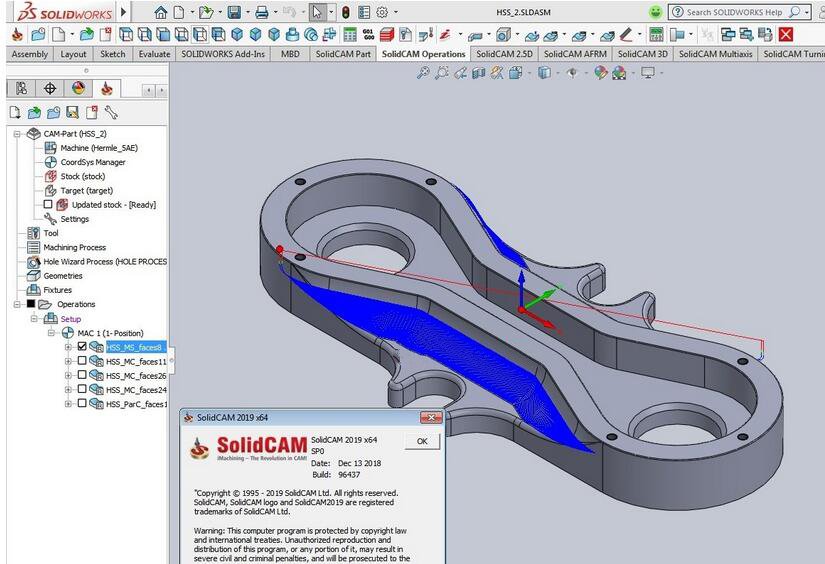This screenshot has height=564, width=825.
Task: Click the Apply Scene icon
Action: coord(619,73)
